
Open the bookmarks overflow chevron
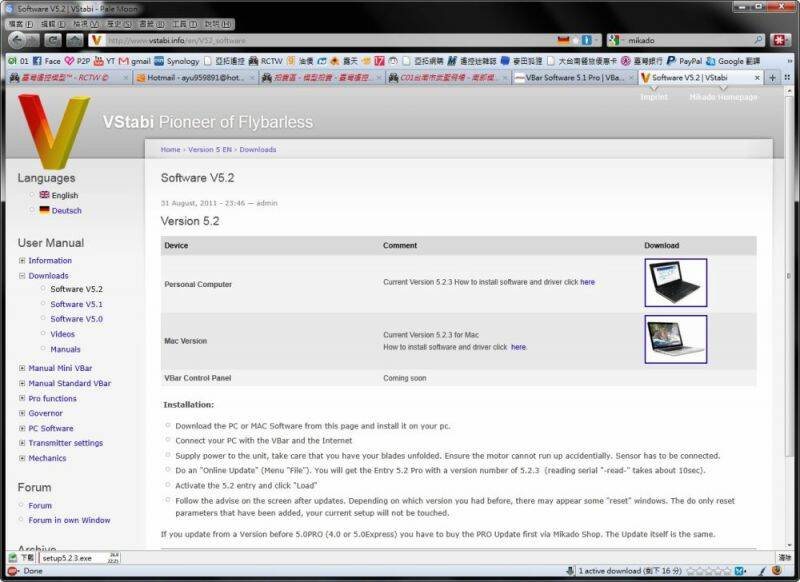tap(789, 61)
